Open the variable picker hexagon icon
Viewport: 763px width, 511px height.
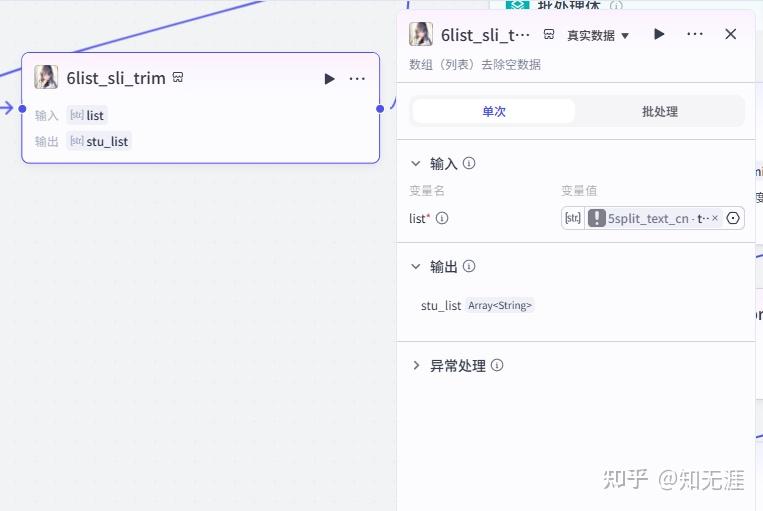tap(733, 218)
